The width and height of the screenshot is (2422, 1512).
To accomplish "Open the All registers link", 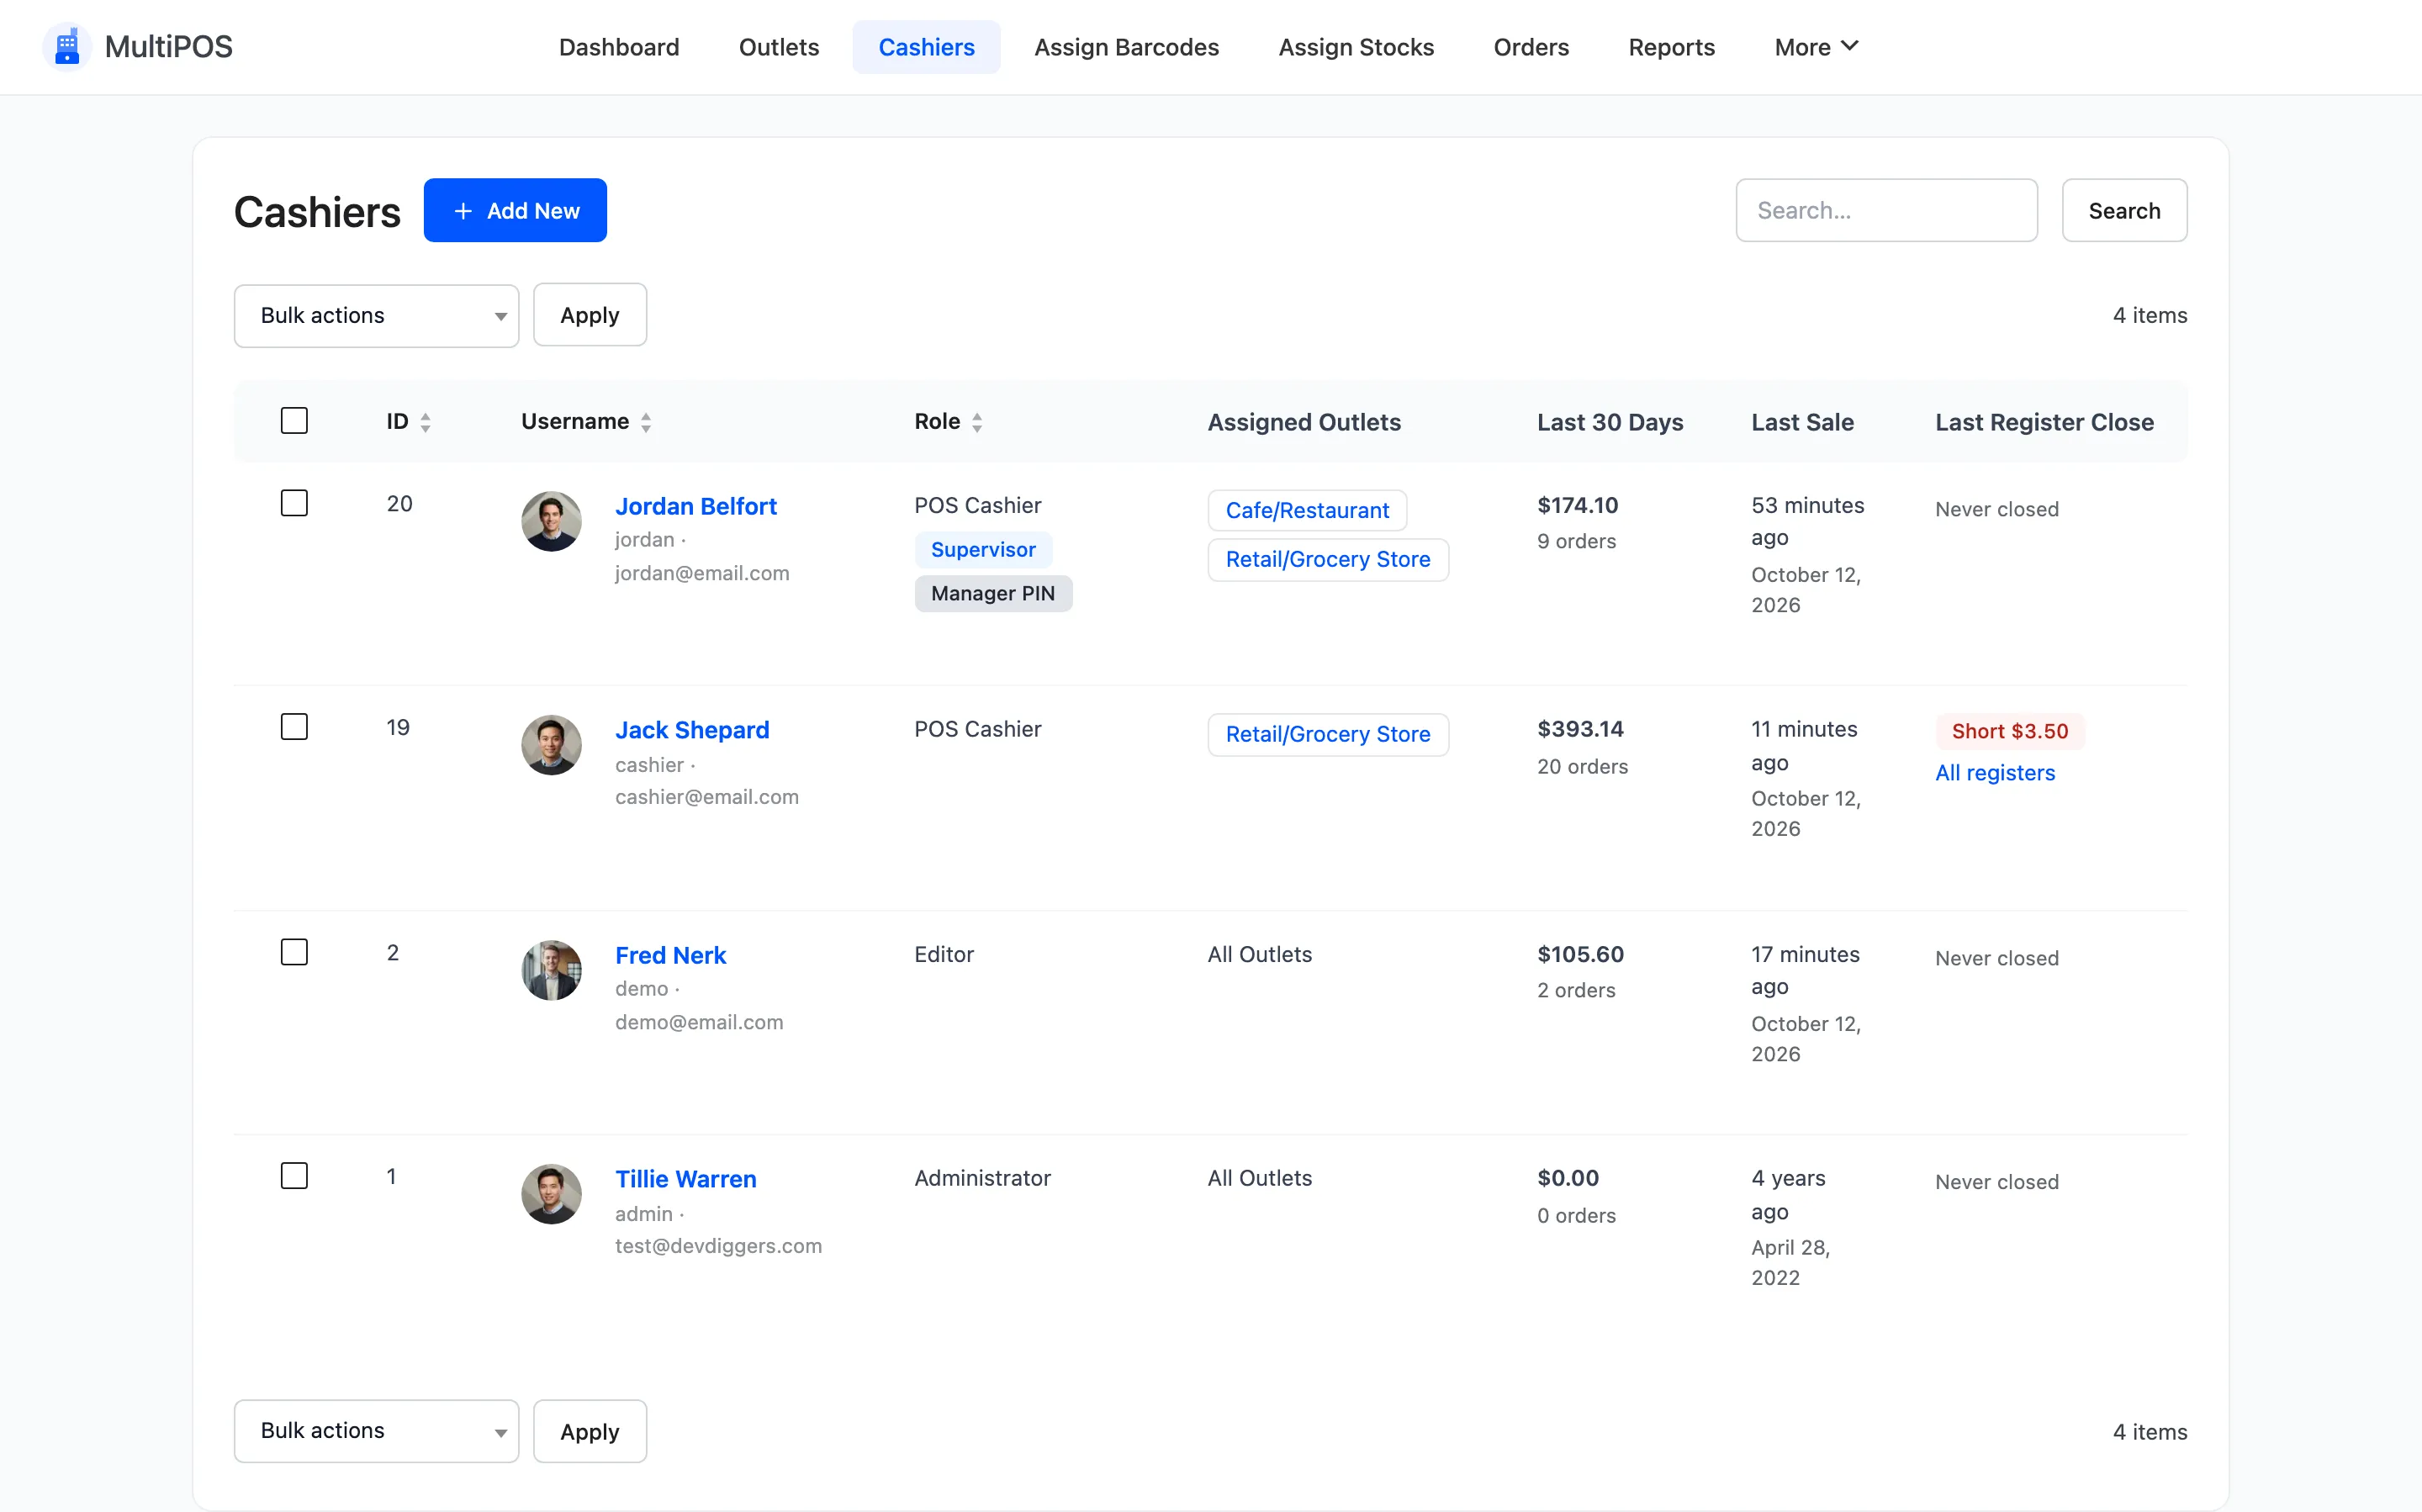I will (x=1995, y=773).
